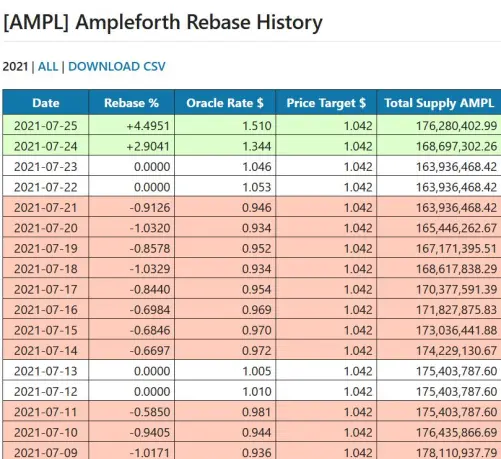The height and width of the screenshot is (459, 501).
Task: Click the total supply 170,377,591.39
Action: [457, 289]
